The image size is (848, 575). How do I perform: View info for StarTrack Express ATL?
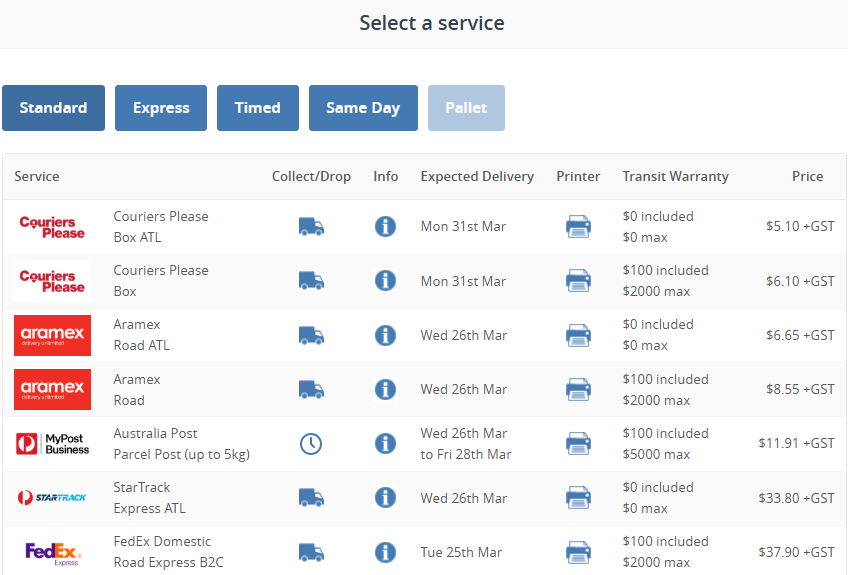point(385,498)
